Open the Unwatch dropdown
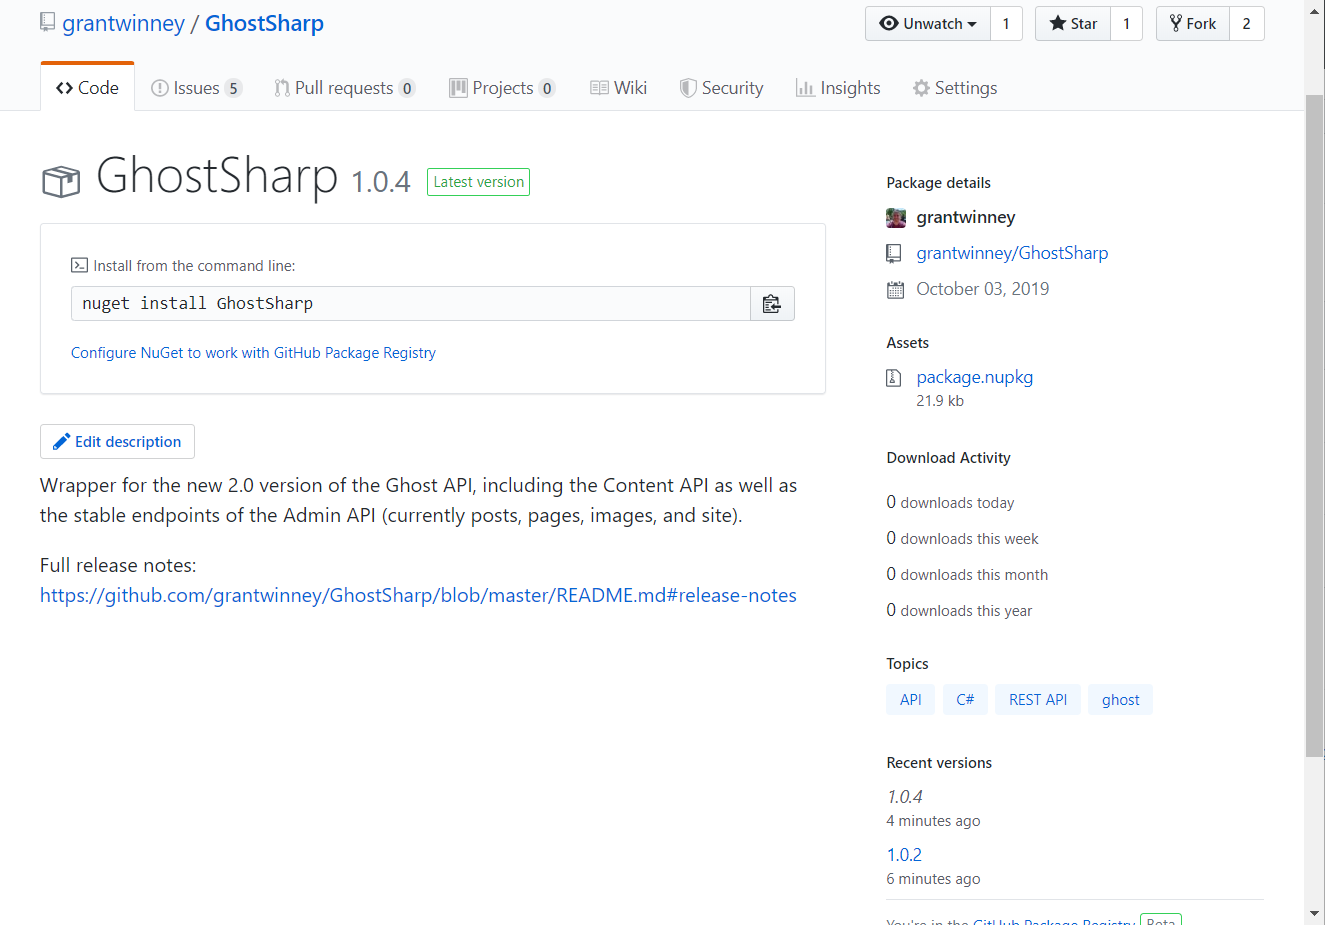The width and height of the screenshot is (1325, 925). (x=927, y=24)
